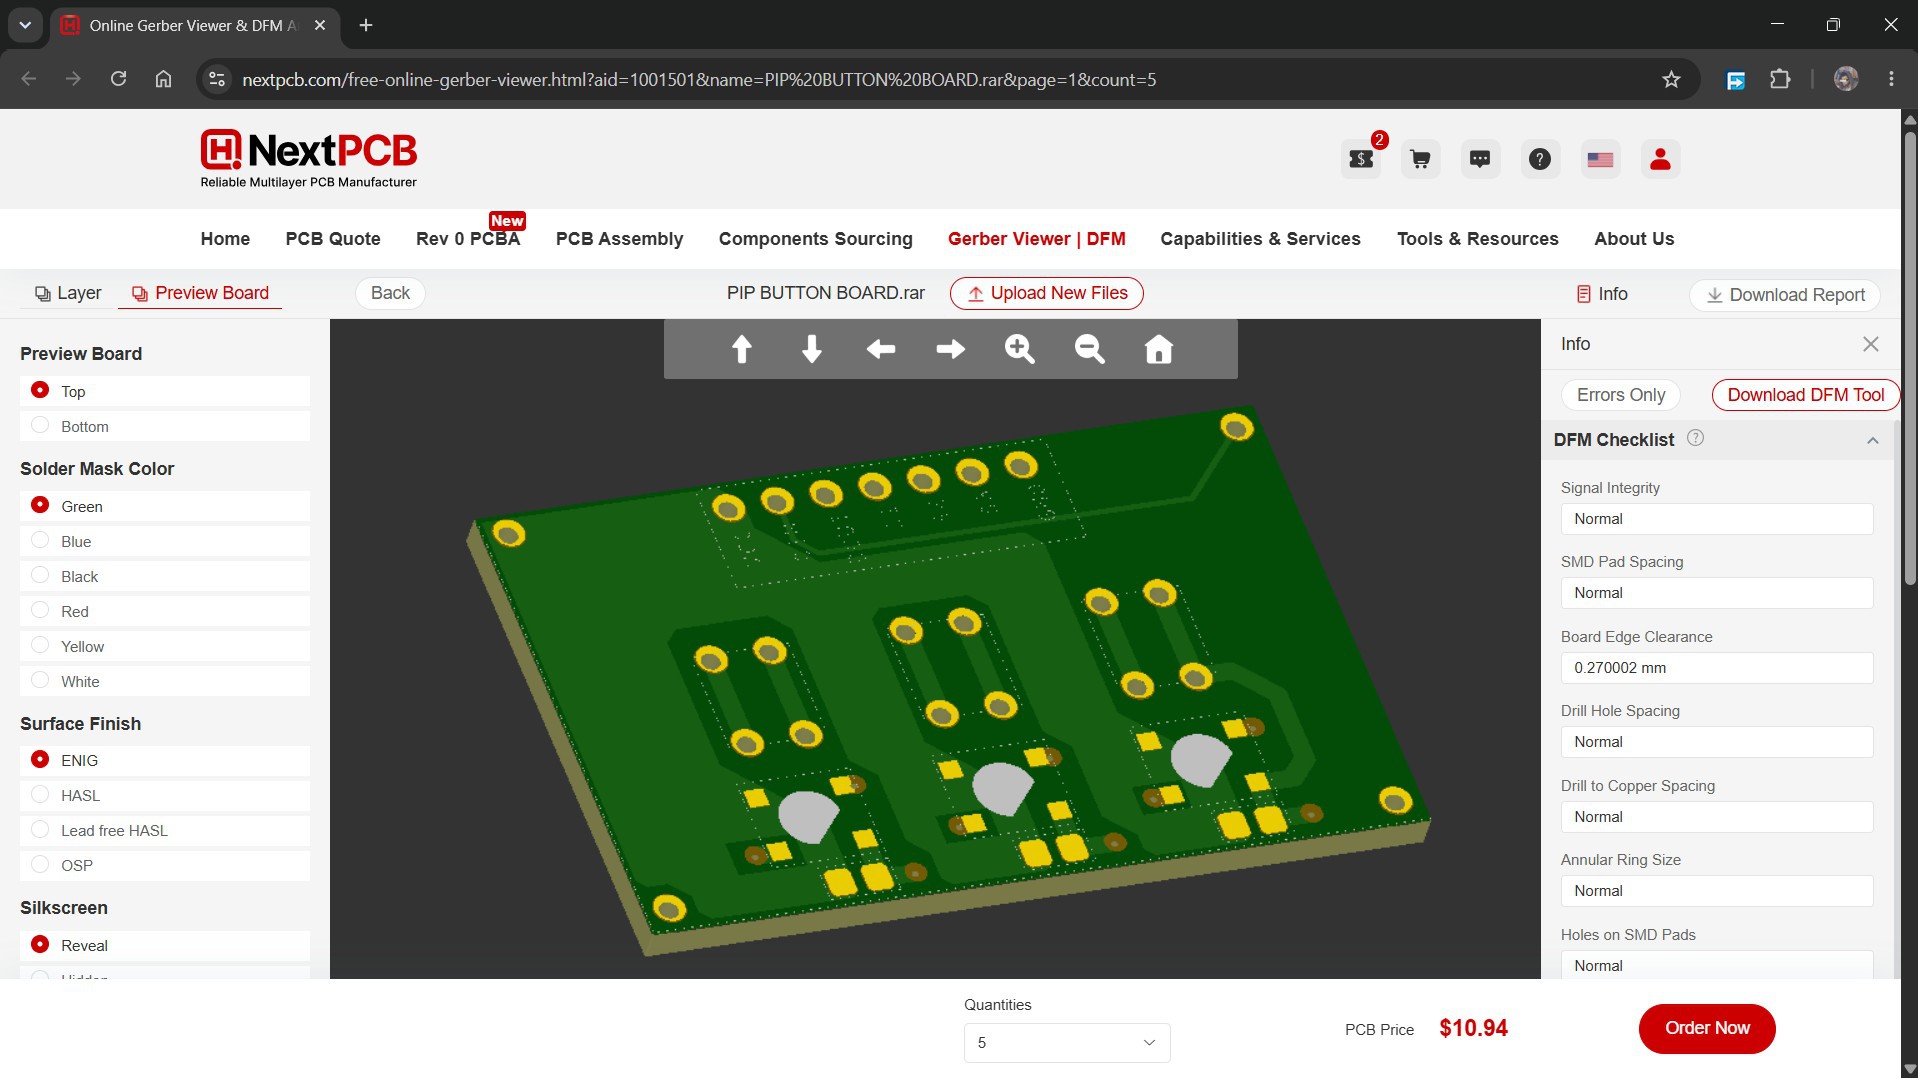Click the Upload New Files button
Image resolution: width=1918 pixels, height=1078 pixels.
point(1046,293)
